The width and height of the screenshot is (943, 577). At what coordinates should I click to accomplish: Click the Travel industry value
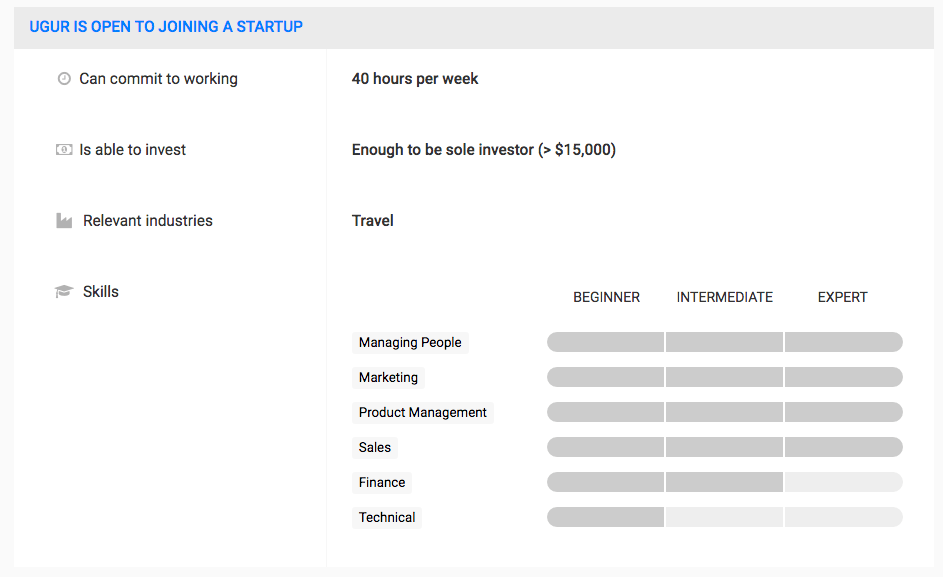point(373,221)
